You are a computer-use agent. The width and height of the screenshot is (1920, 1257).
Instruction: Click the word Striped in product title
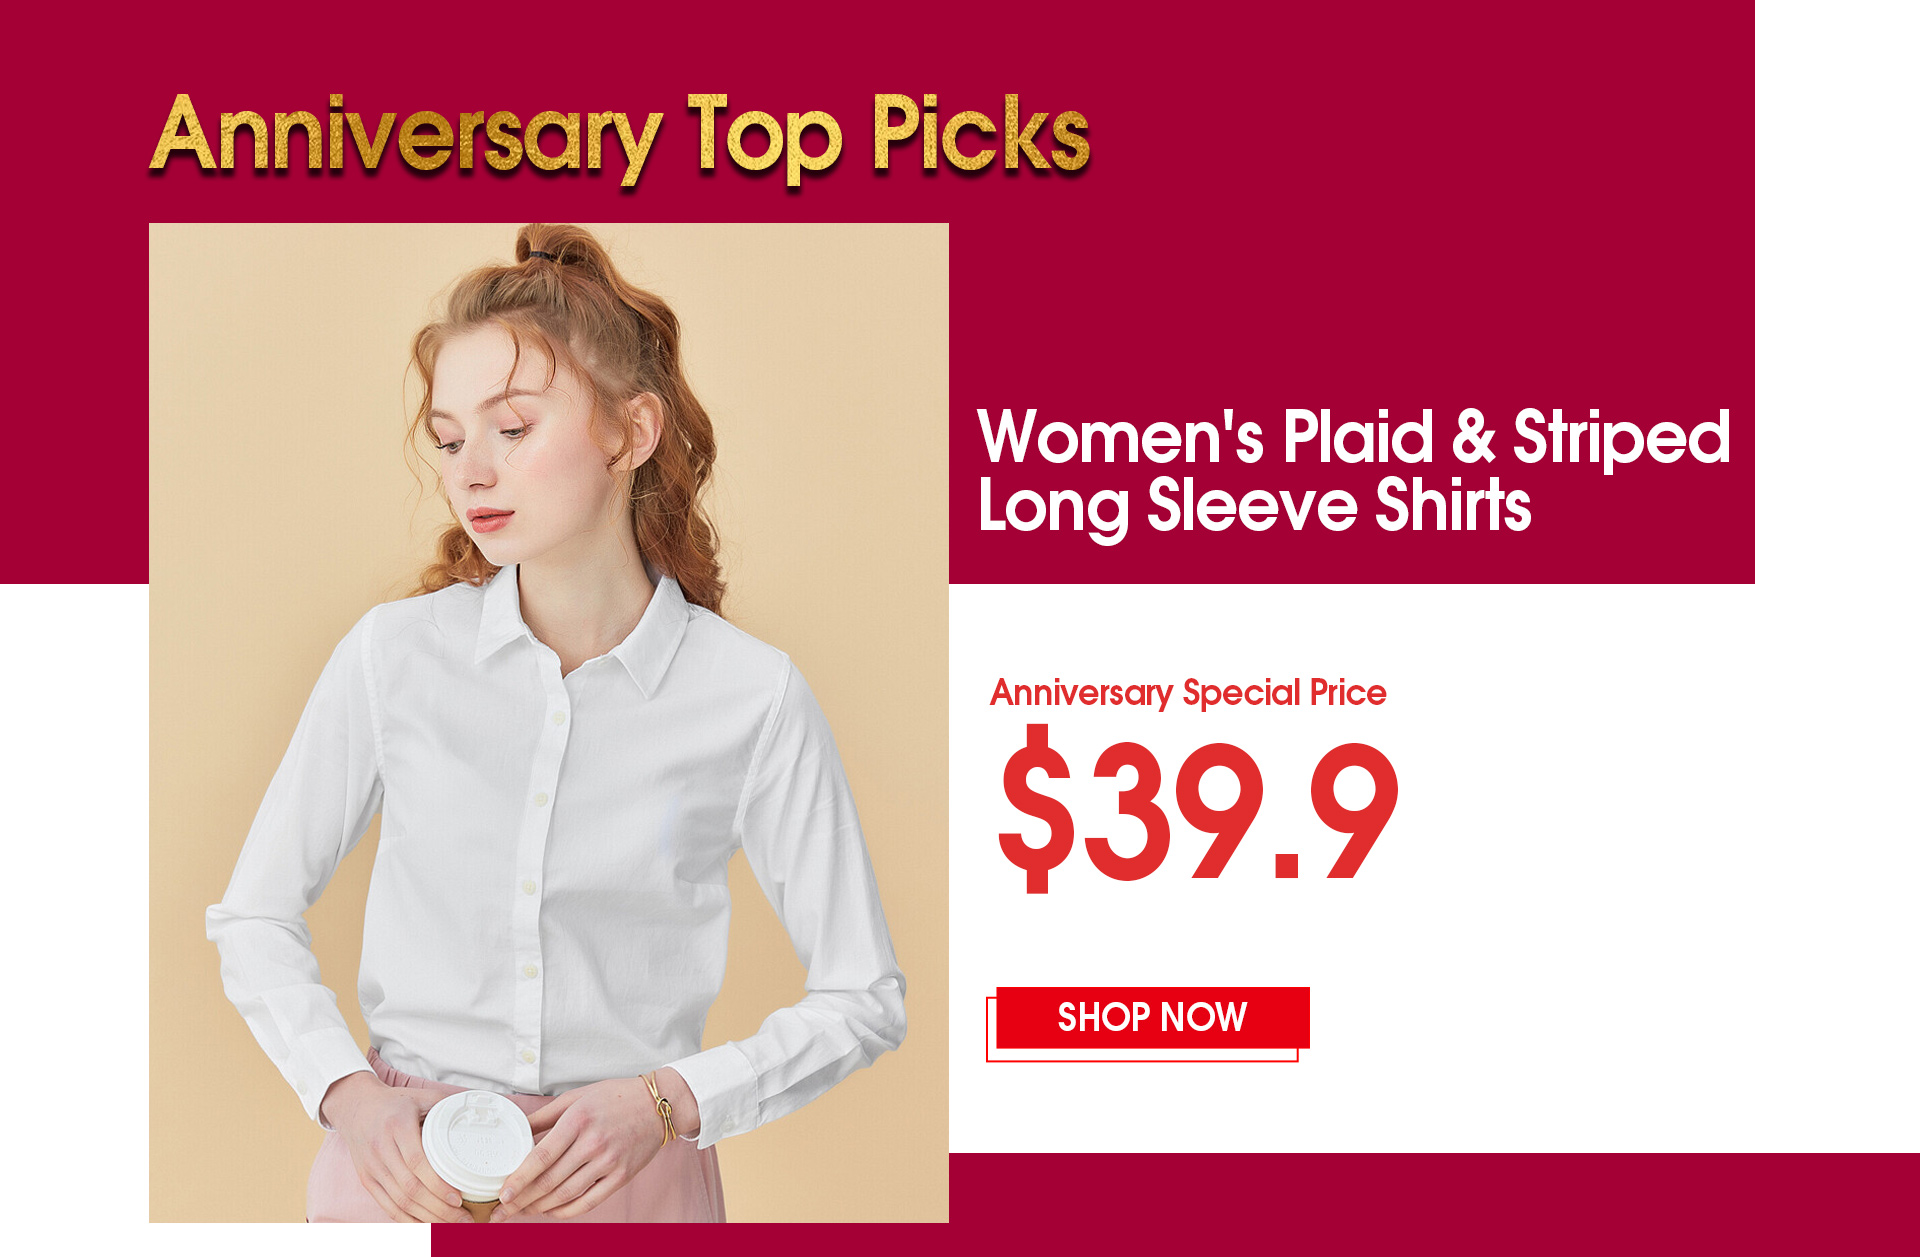tap(1621, 438)
